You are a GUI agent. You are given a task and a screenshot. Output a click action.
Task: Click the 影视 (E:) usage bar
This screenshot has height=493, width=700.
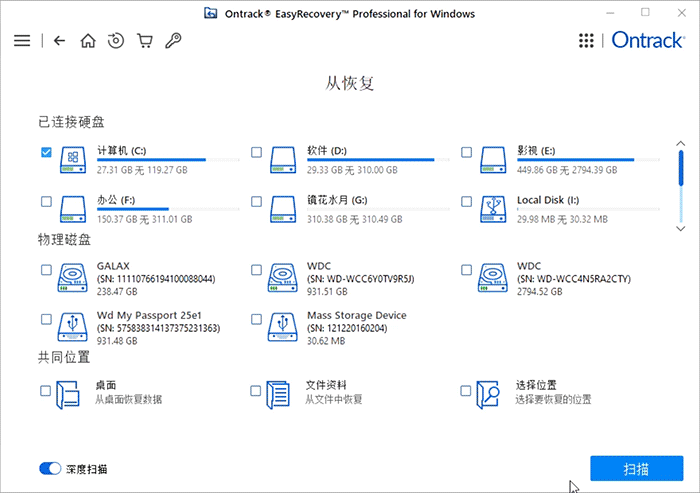(x=588, y=159)
